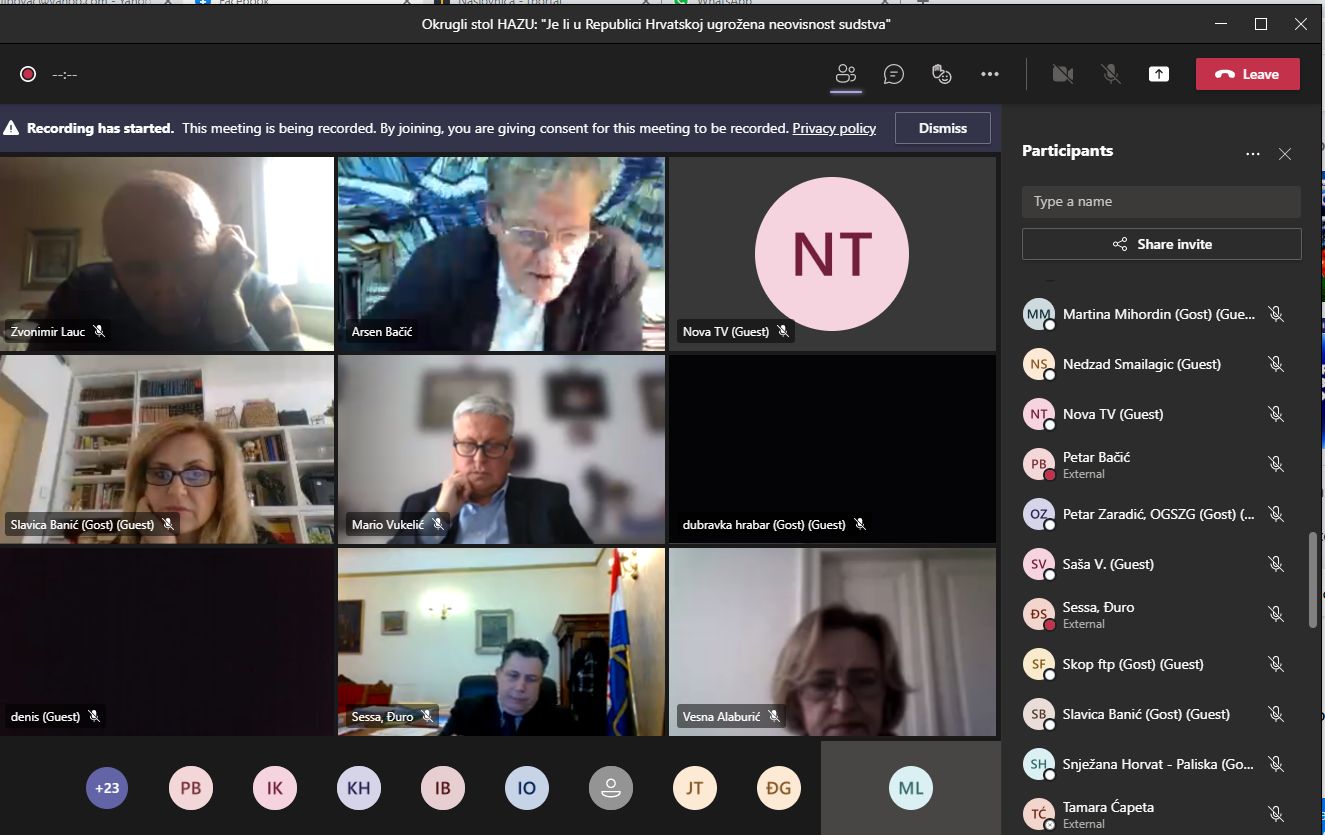
Task: Open more options in Participants panel header
Action: pos(1253,154)
